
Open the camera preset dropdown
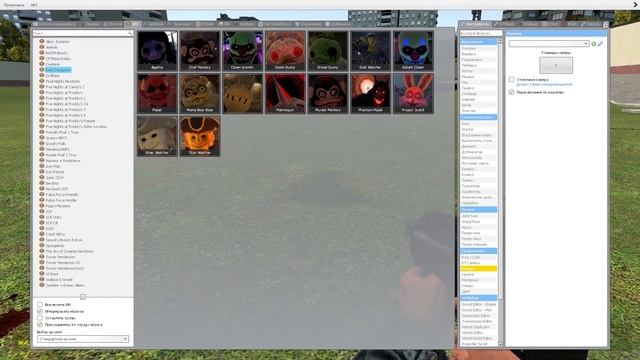pyautogui.click(x=549, y=44)
